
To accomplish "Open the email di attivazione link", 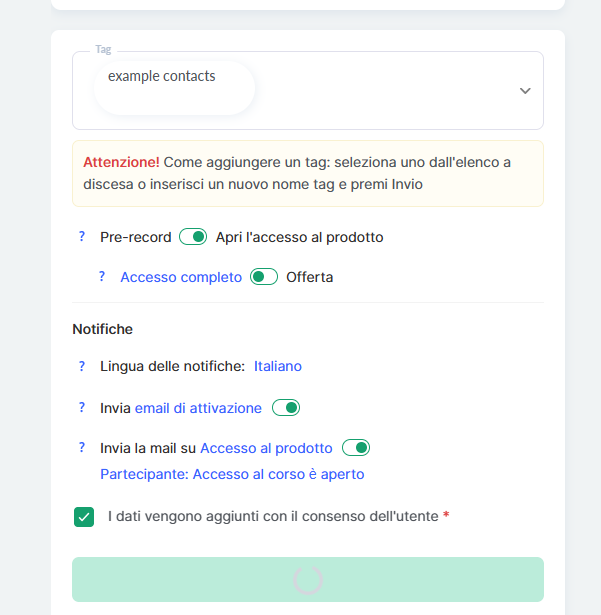I will 198,408.
